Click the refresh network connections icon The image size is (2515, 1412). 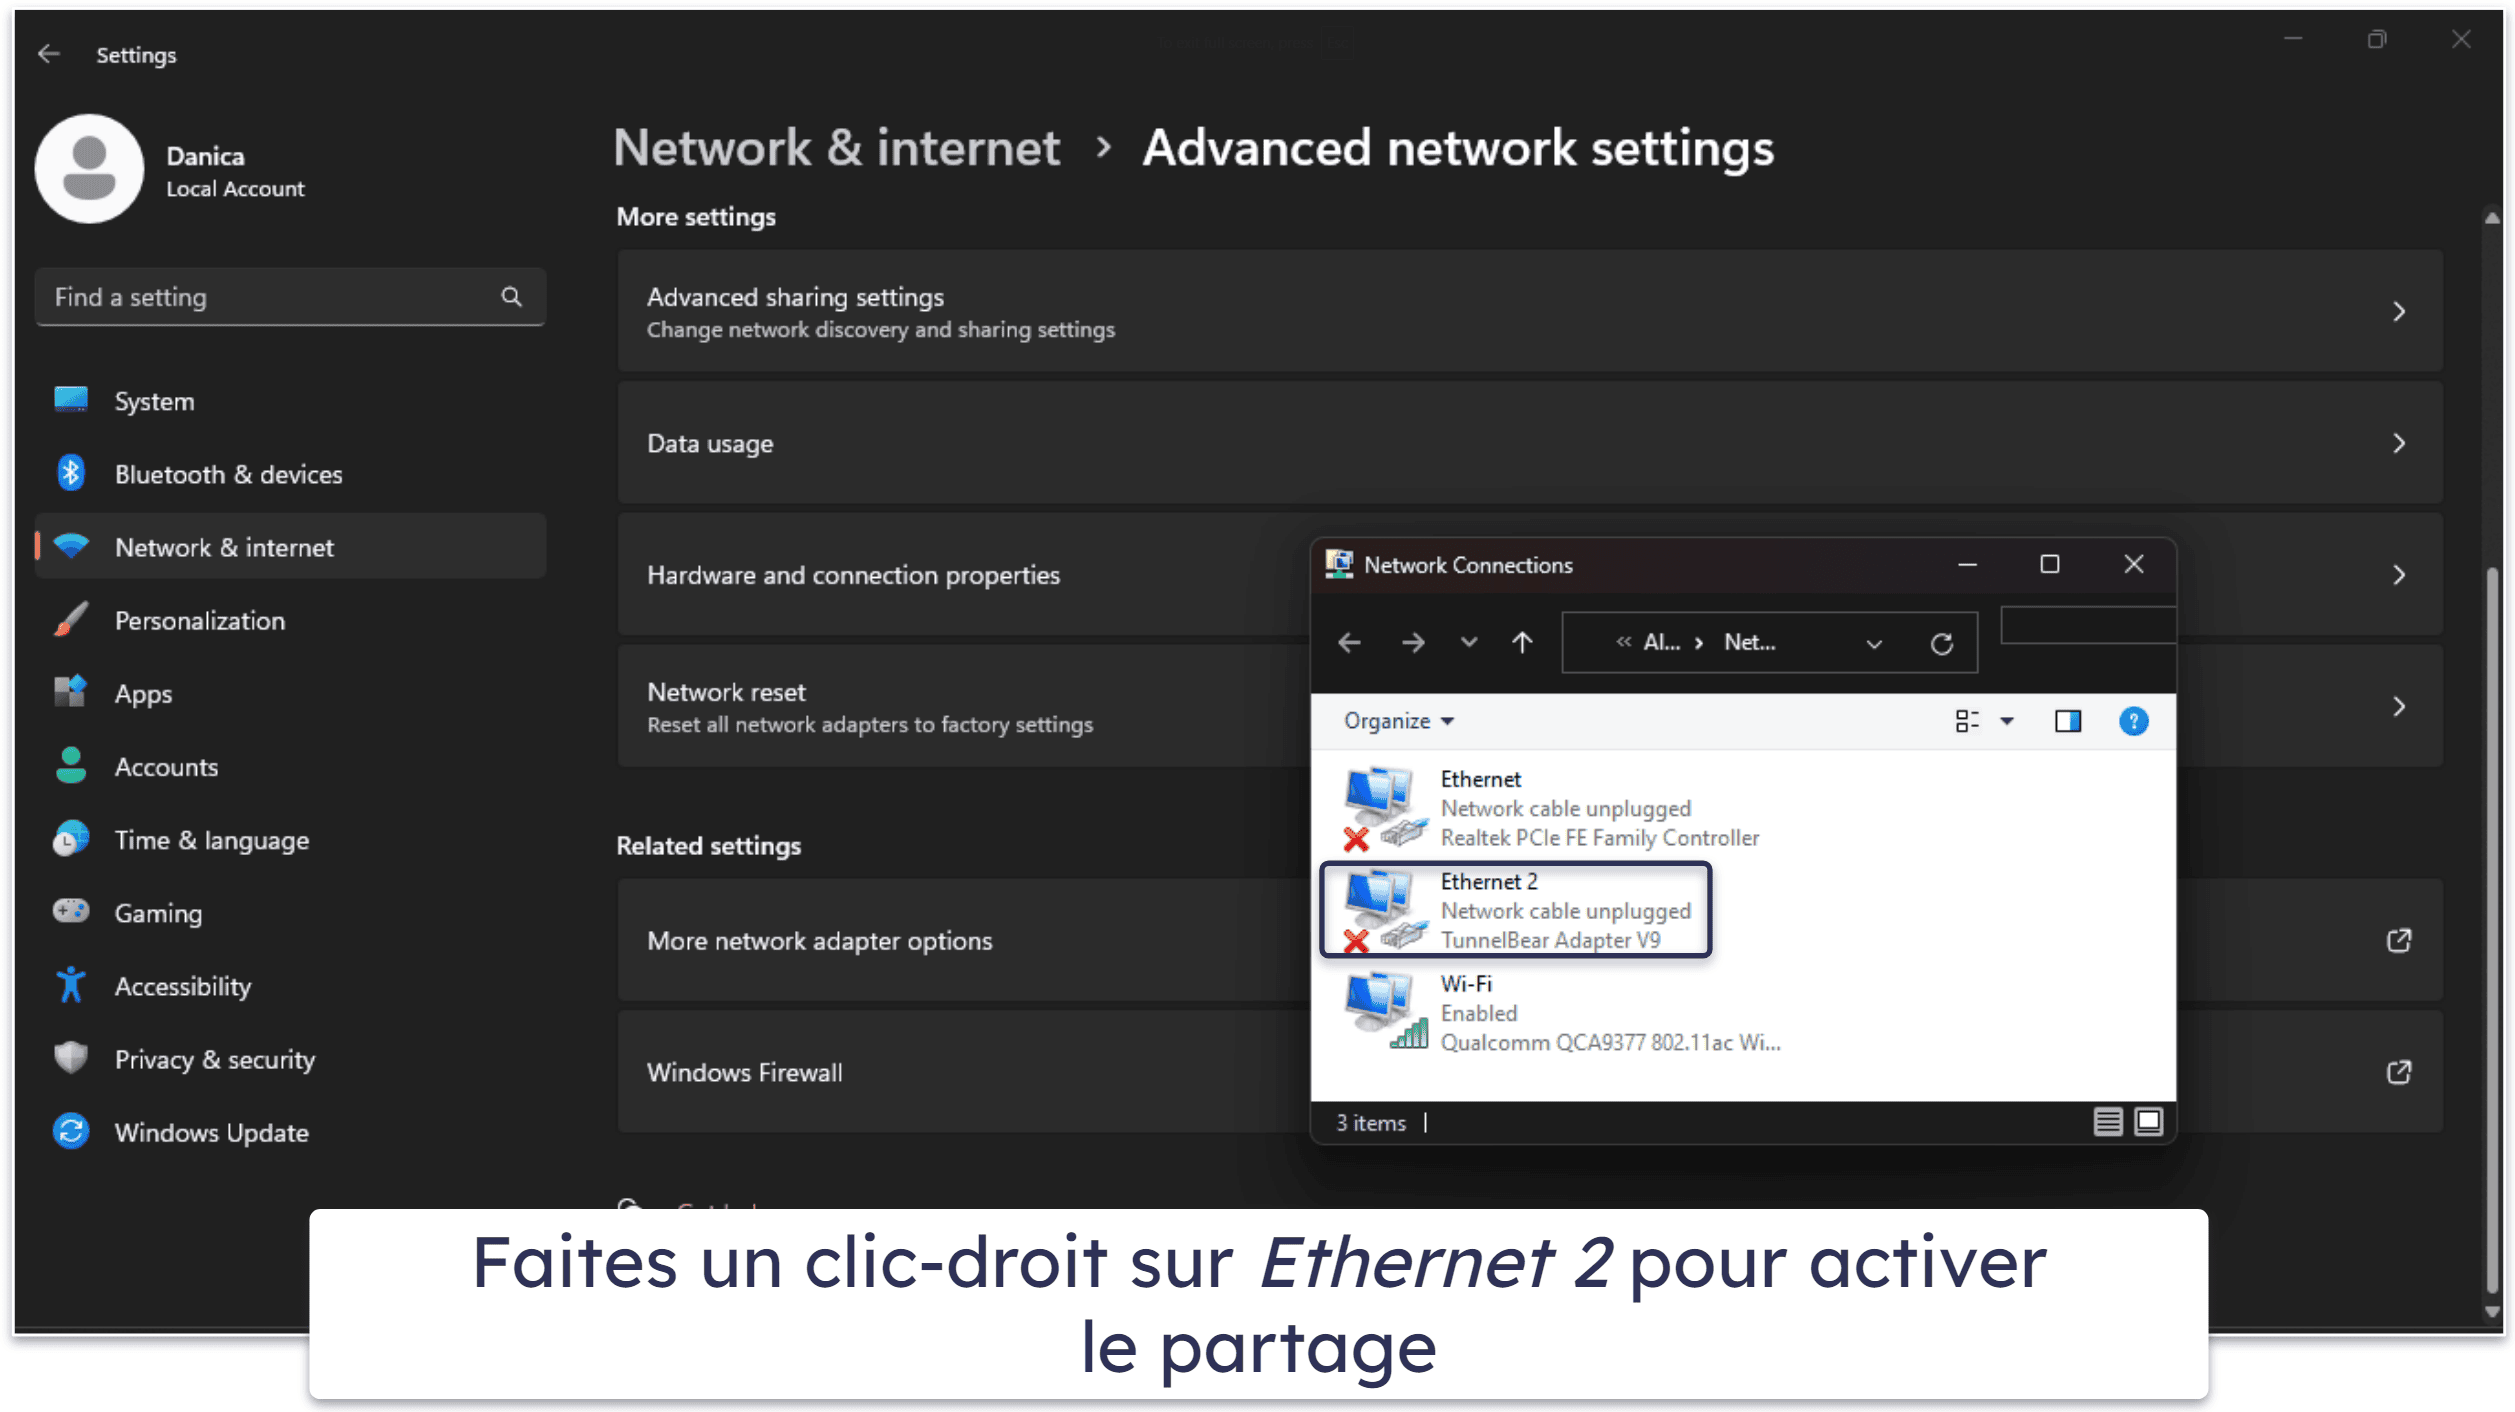click(1942, 641)
